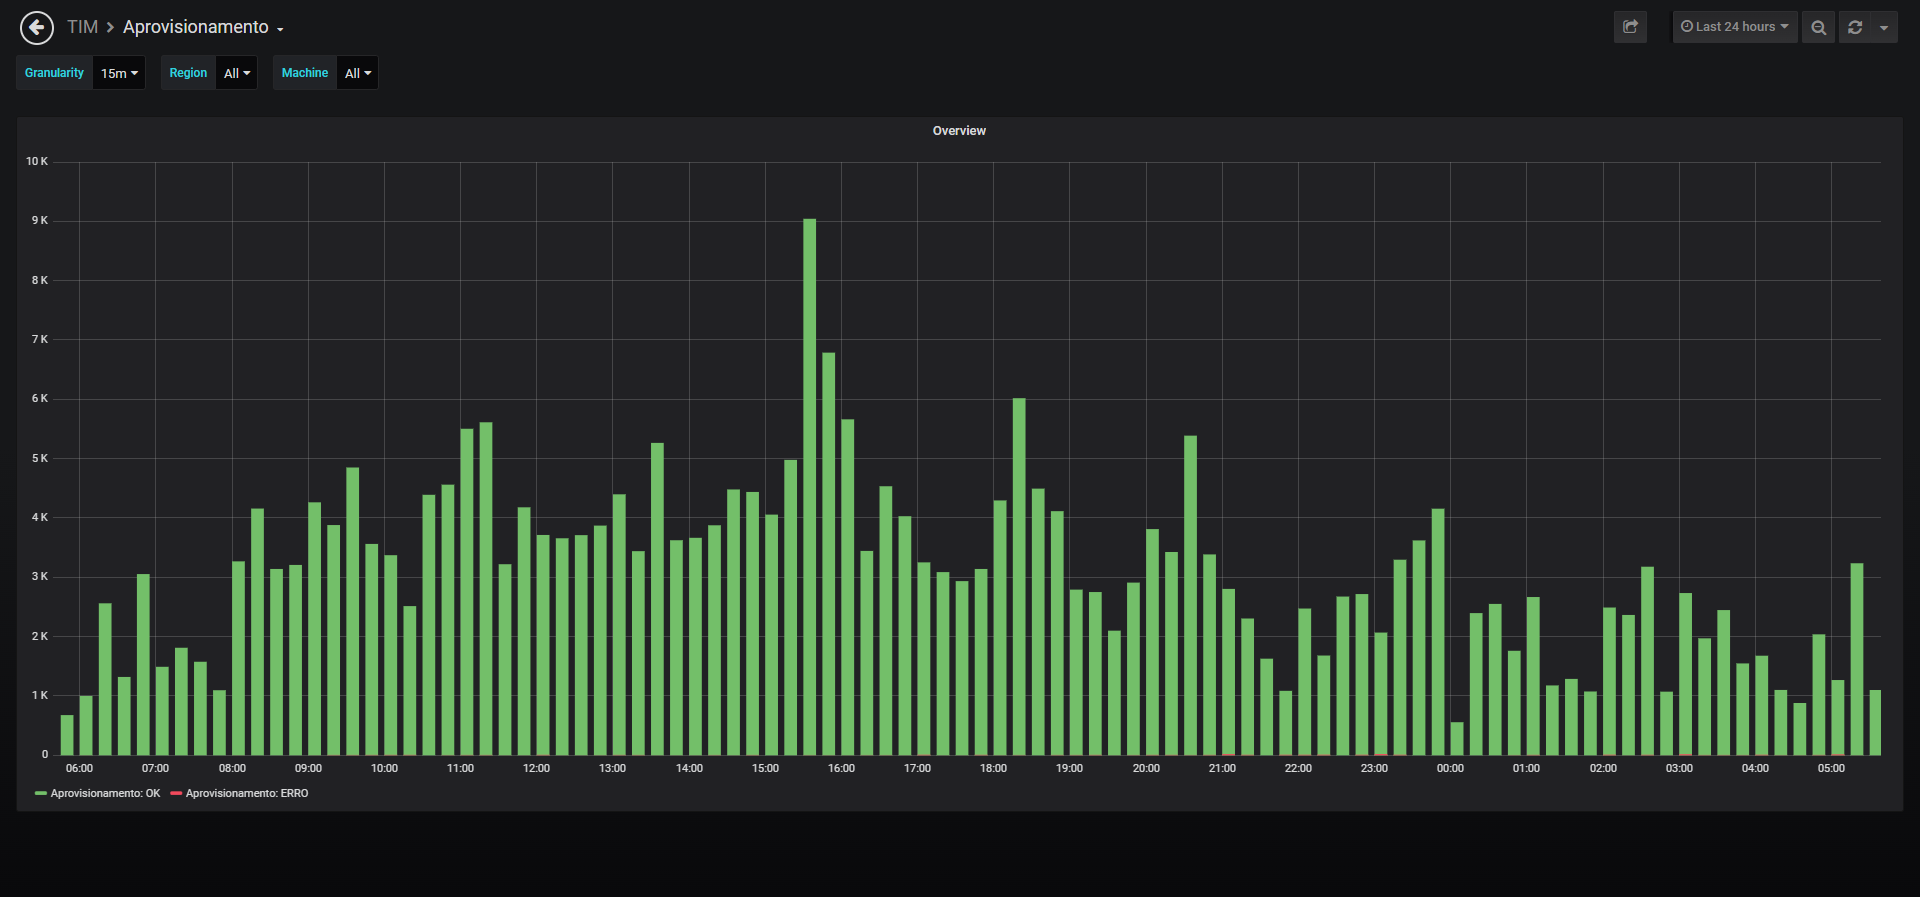The height and width of the screenshot is (897, 1920).
Task: Click the 12:00 x-axis time label
Action: pos(536,768)
